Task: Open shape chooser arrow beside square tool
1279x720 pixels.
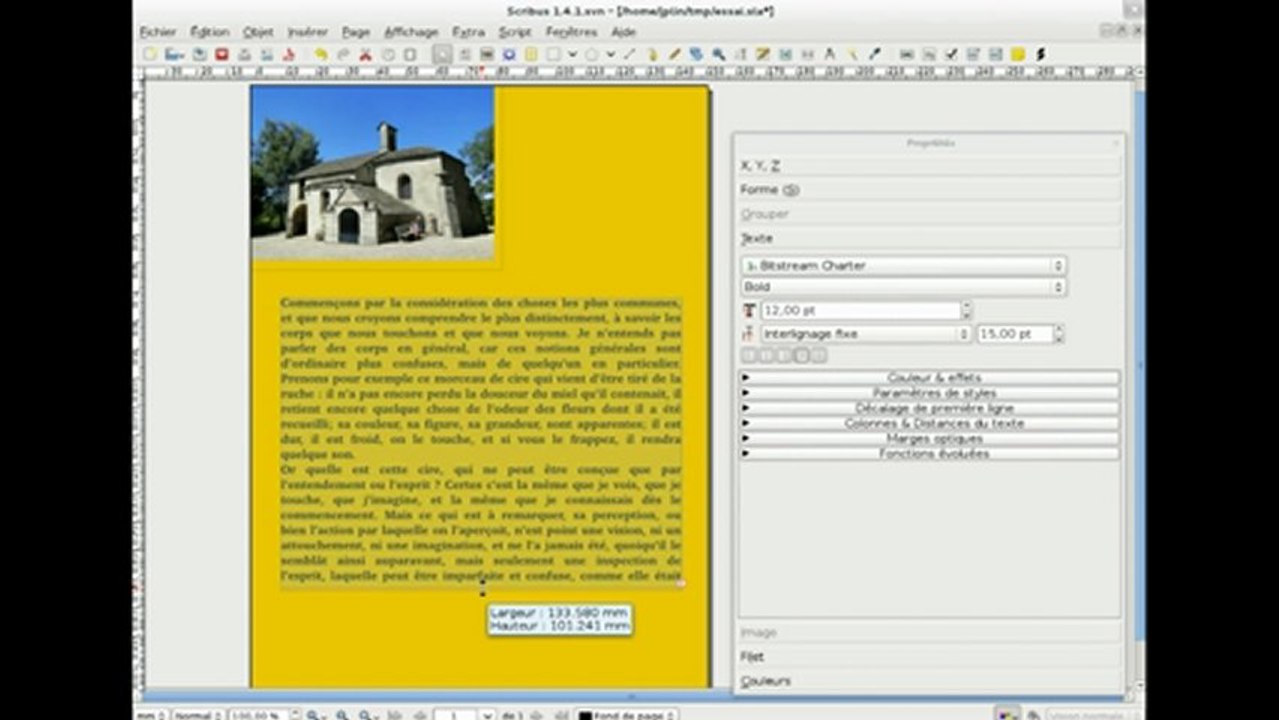Action: pyautogui.click(x=572, y=54)
